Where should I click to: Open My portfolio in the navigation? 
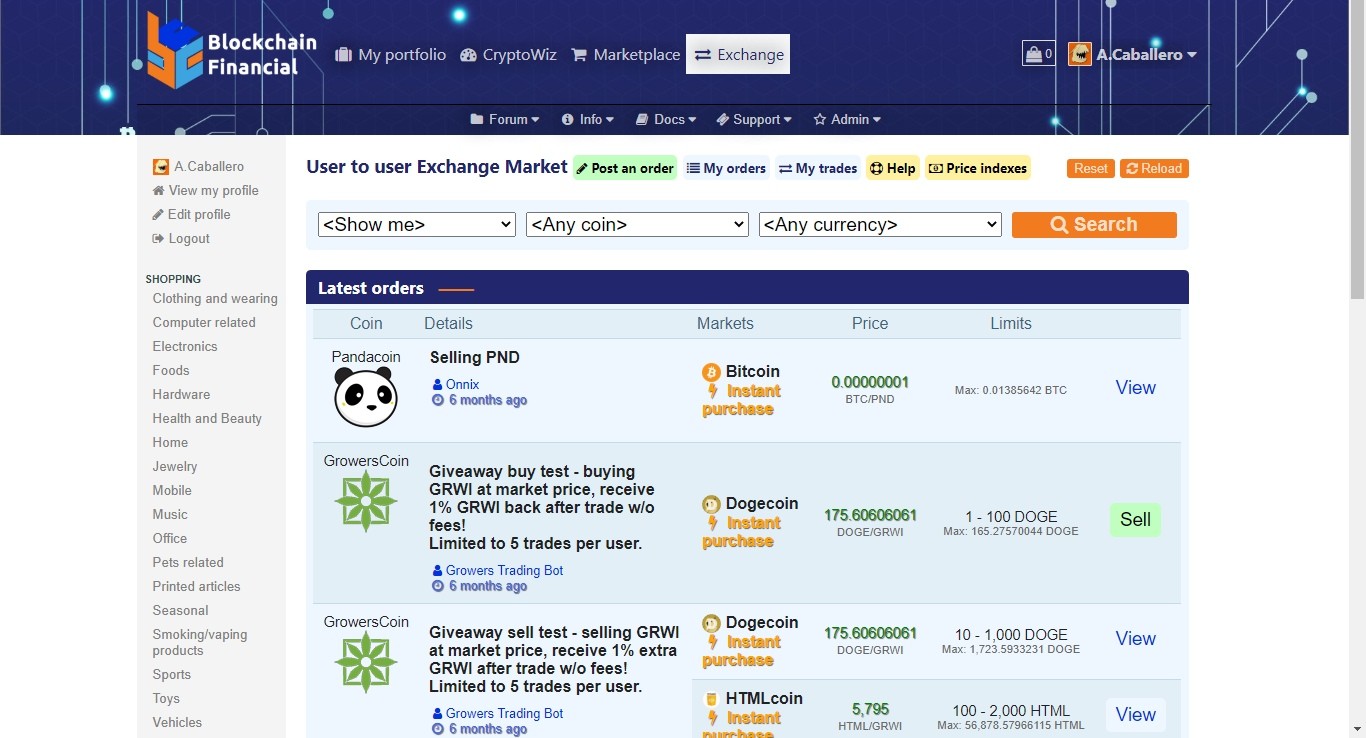coord(390,54)
